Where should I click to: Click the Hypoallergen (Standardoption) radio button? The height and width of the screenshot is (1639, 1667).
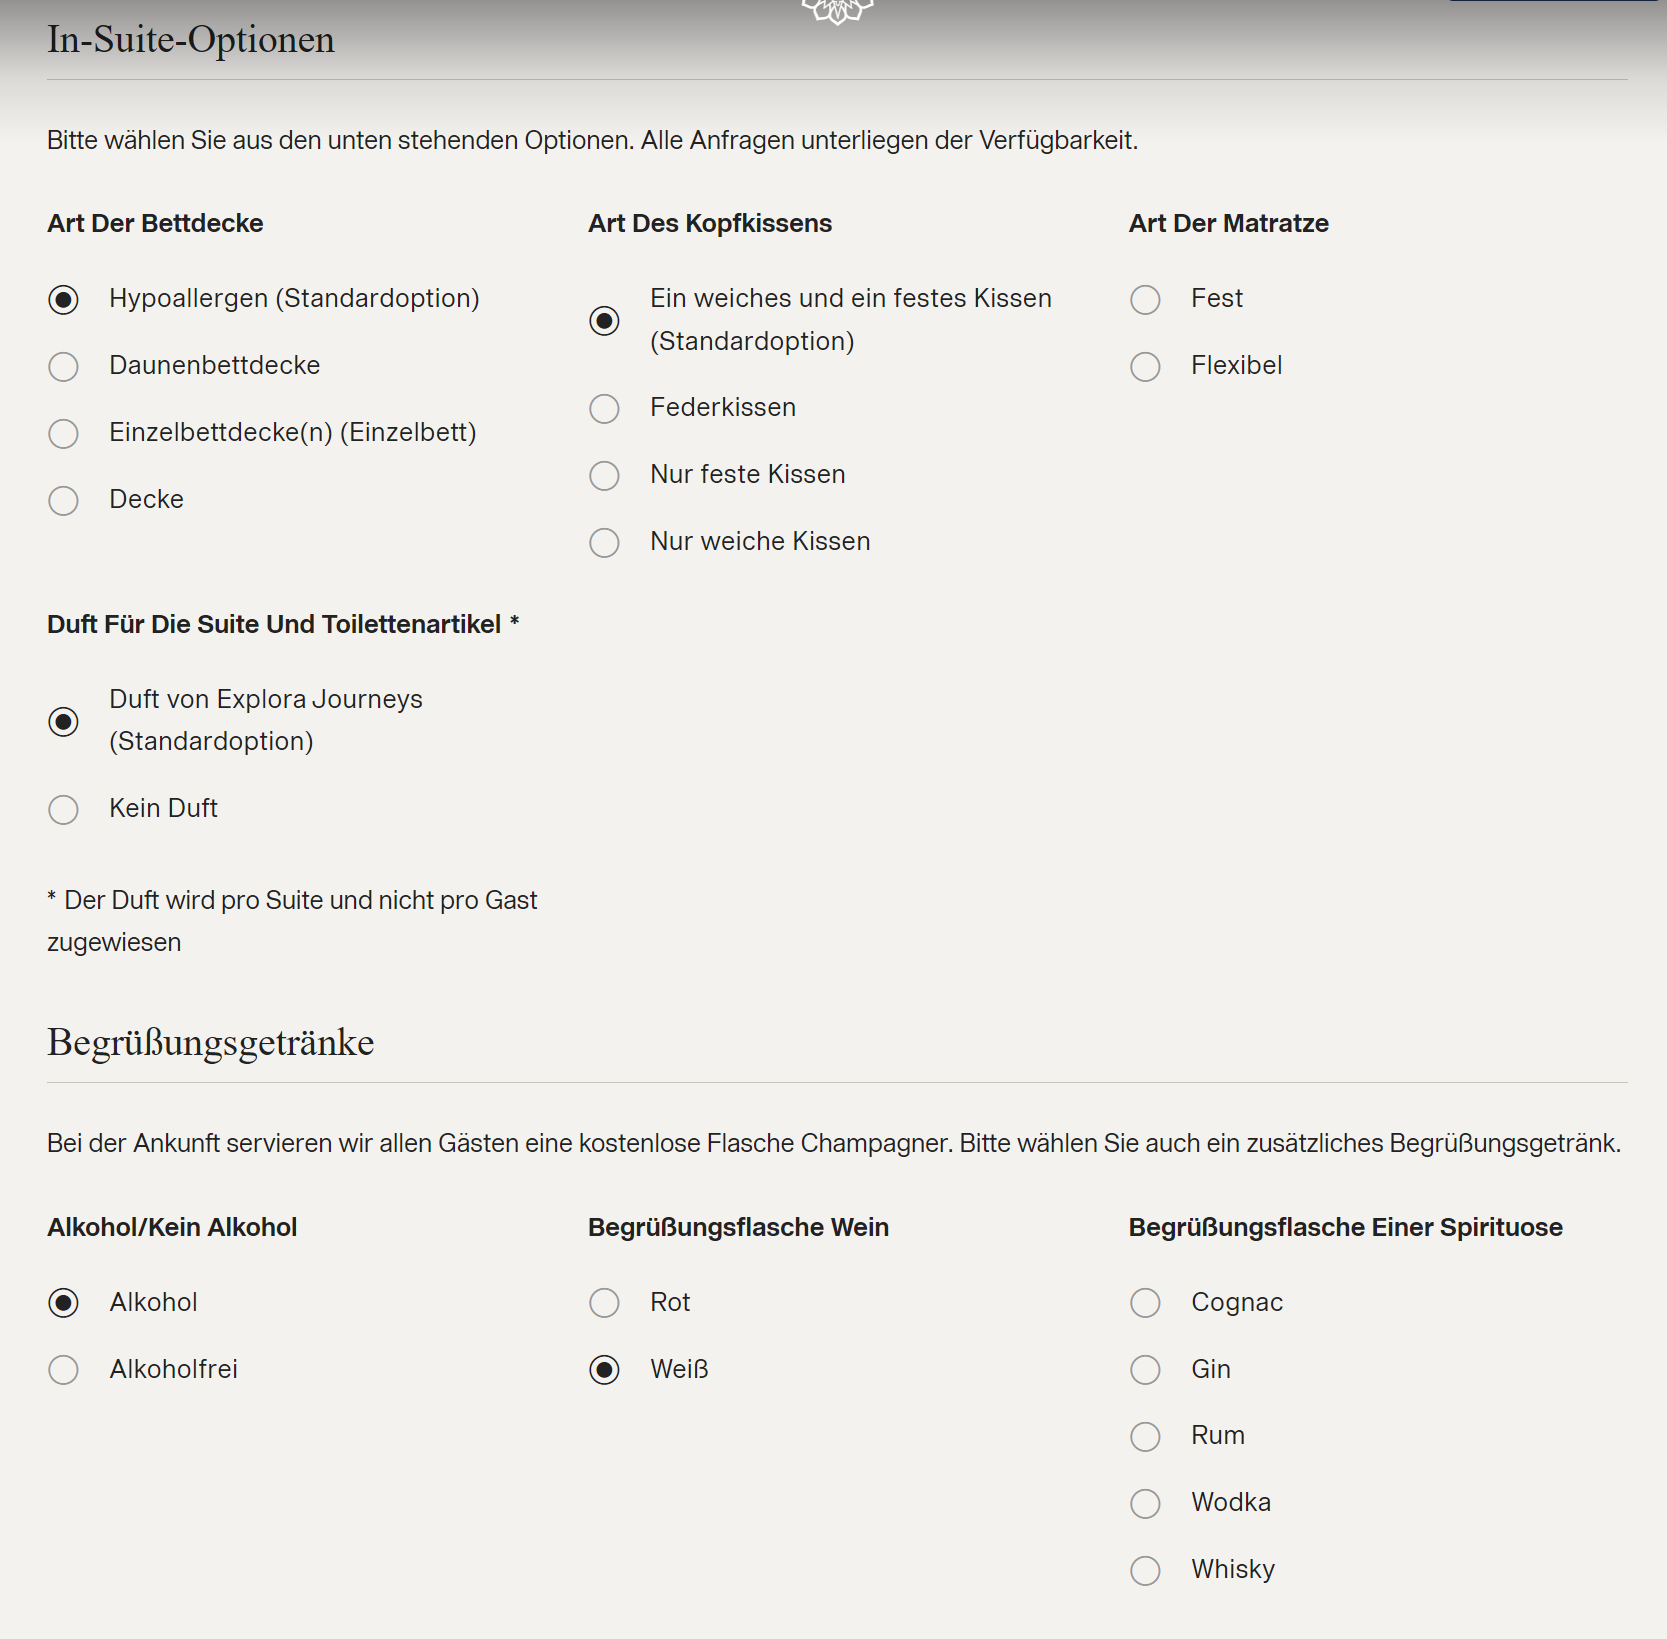[64, 300]
